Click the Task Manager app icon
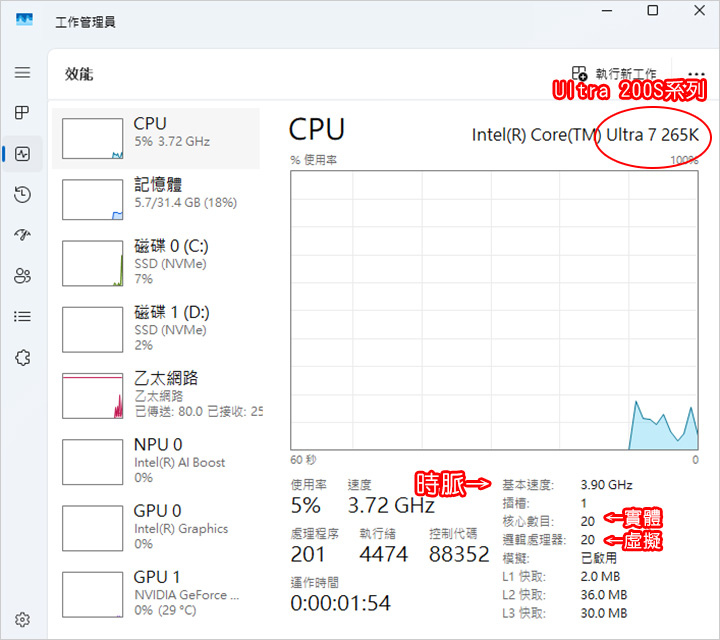The width and height of the screenshot is (720, 640). (x=24, y=20)
